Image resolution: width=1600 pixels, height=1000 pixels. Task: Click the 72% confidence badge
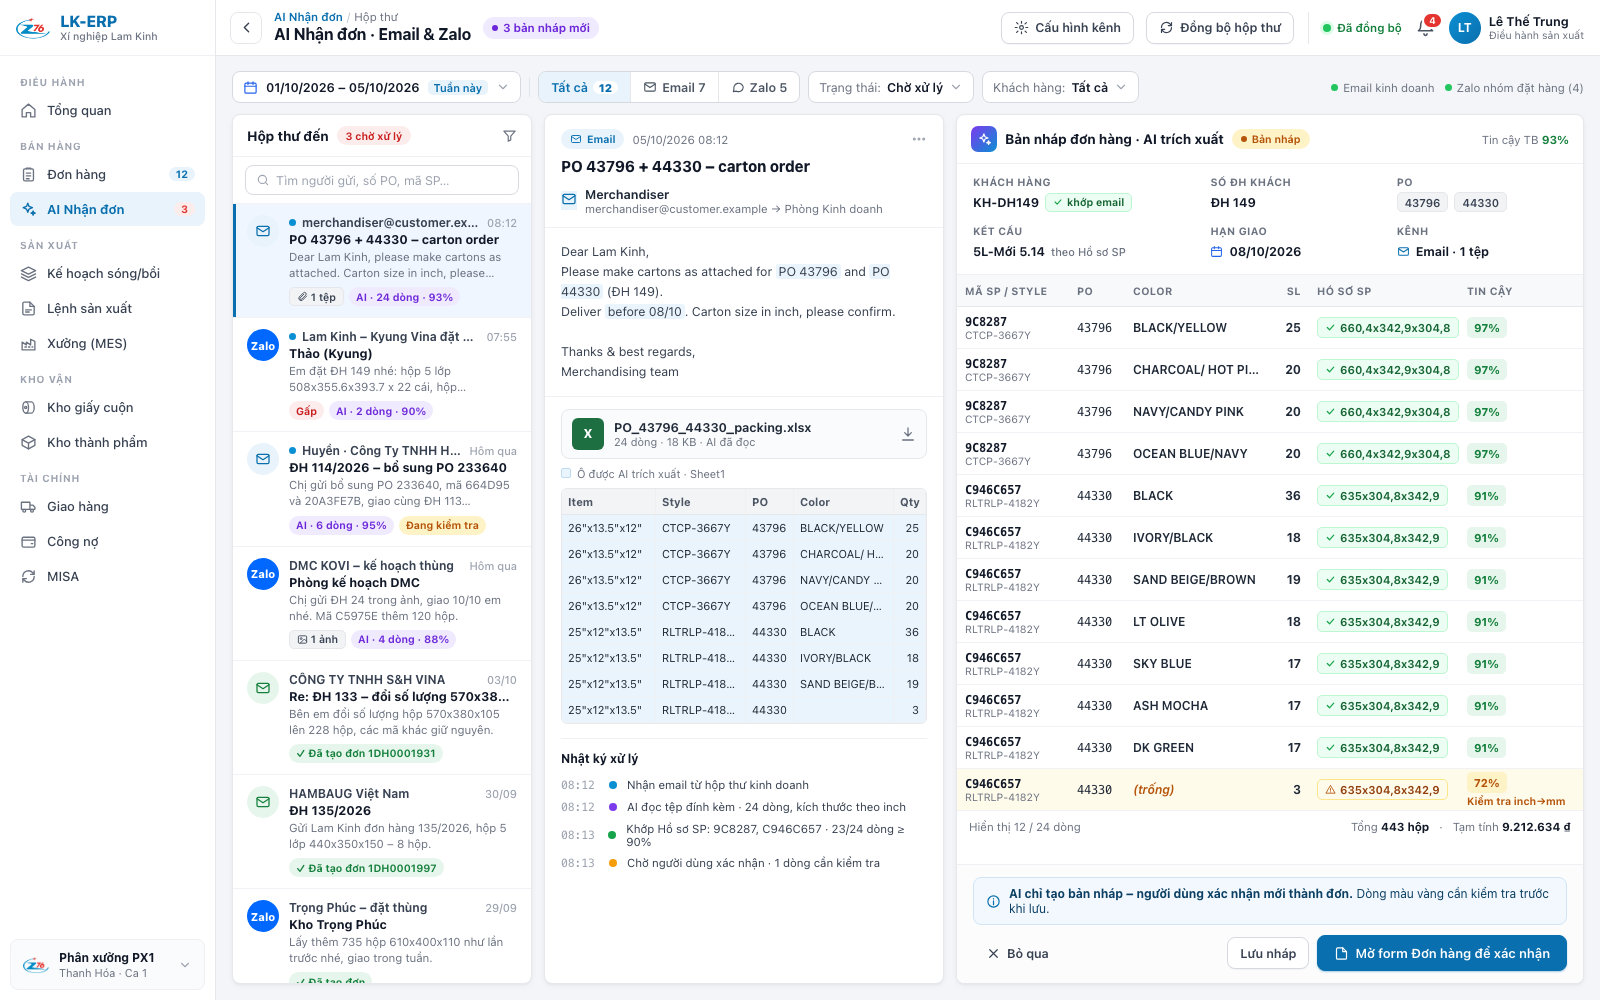(1487, 783)
